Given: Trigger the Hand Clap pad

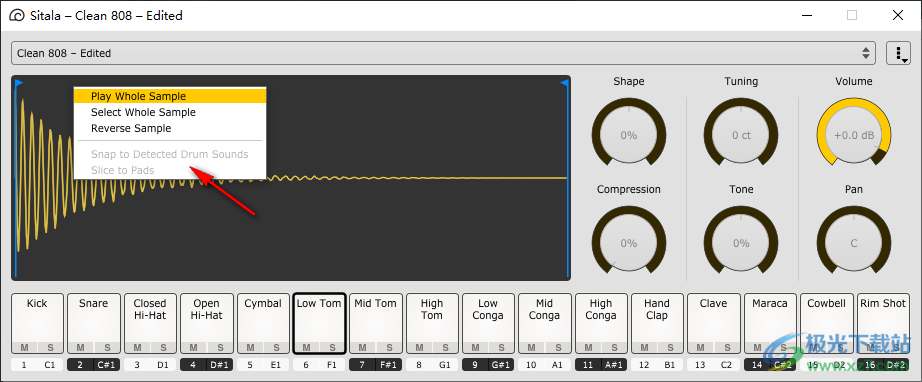Looking at the screenshot, I should pyautogui.click(x=657, y=317).
